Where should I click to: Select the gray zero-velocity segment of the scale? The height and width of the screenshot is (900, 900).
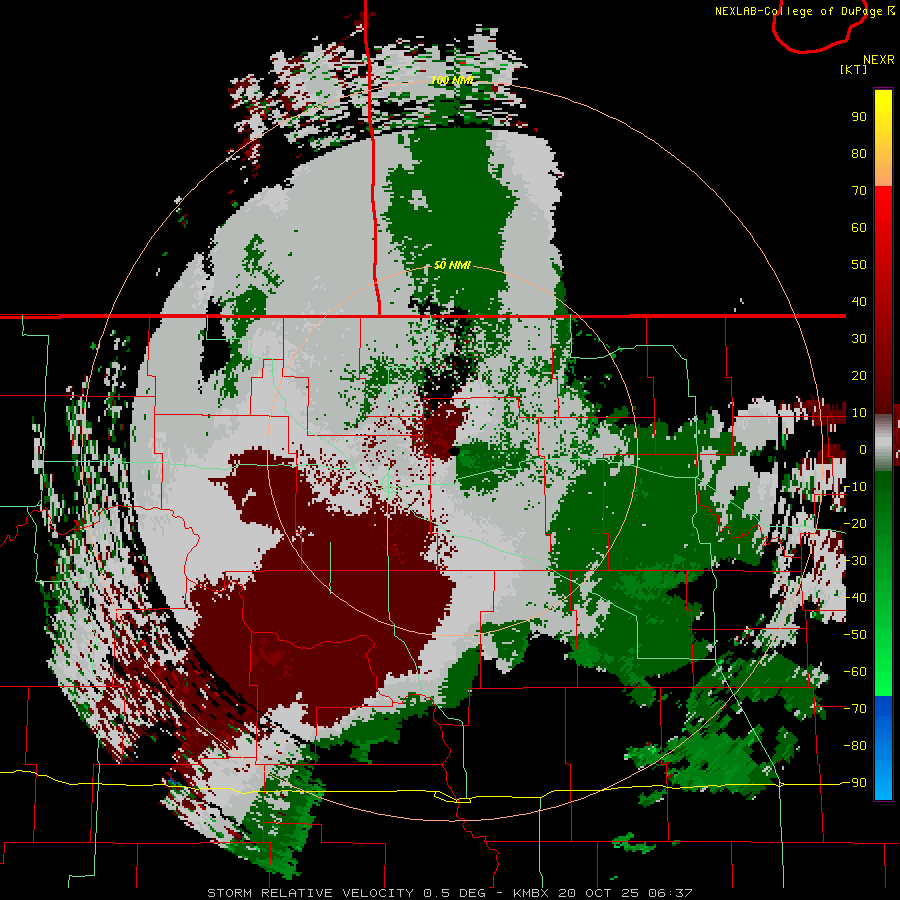883,442
